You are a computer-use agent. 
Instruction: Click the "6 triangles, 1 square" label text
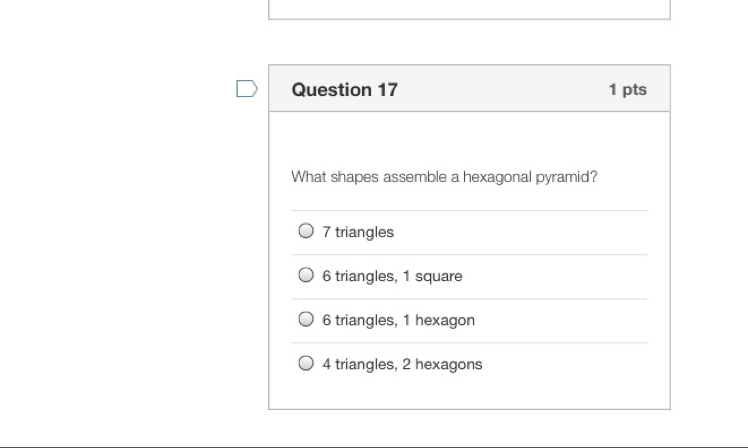pyautogui.click(x=392, y=276)
